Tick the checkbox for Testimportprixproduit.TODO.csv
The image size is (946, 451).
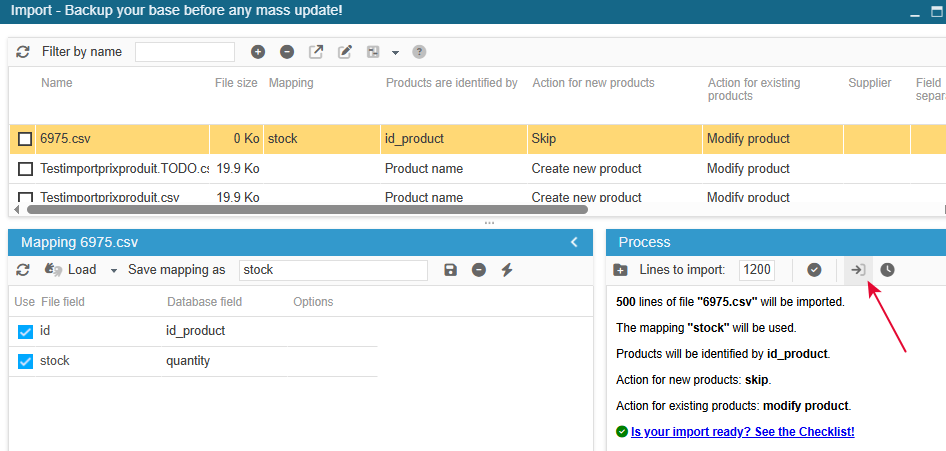[25, 169]
